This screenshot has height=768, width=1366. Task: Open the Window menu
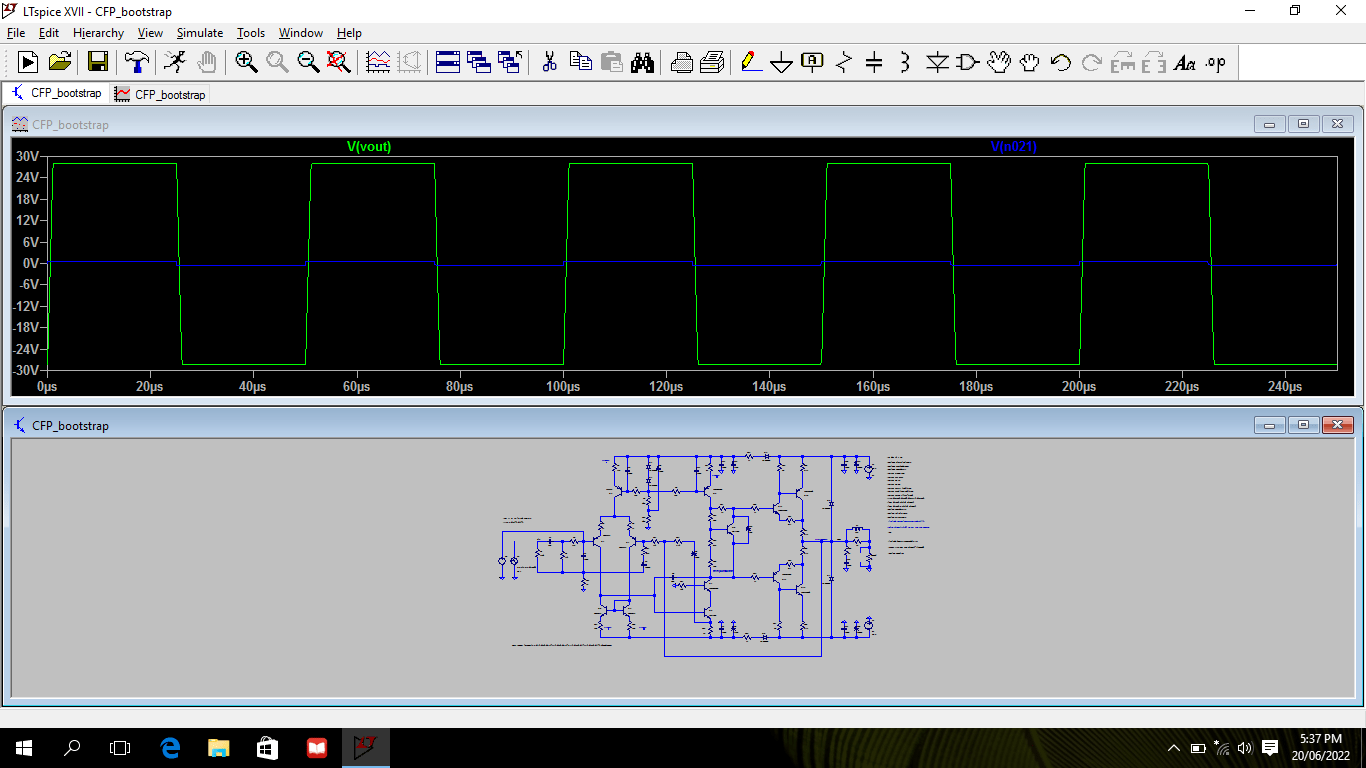point(301,33)
